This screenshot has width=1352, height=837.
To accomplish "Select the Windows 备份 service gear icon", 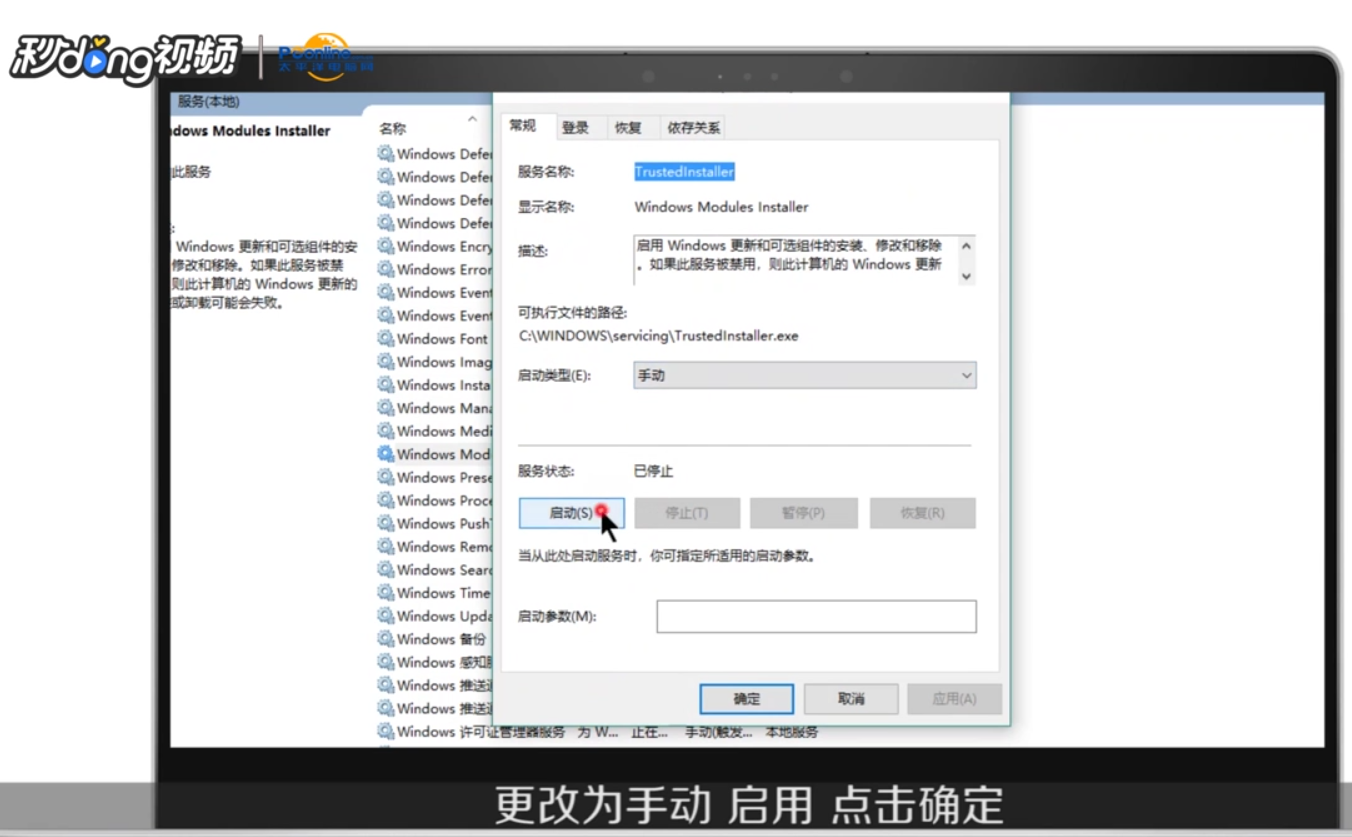I will click(x=387, y=638).
